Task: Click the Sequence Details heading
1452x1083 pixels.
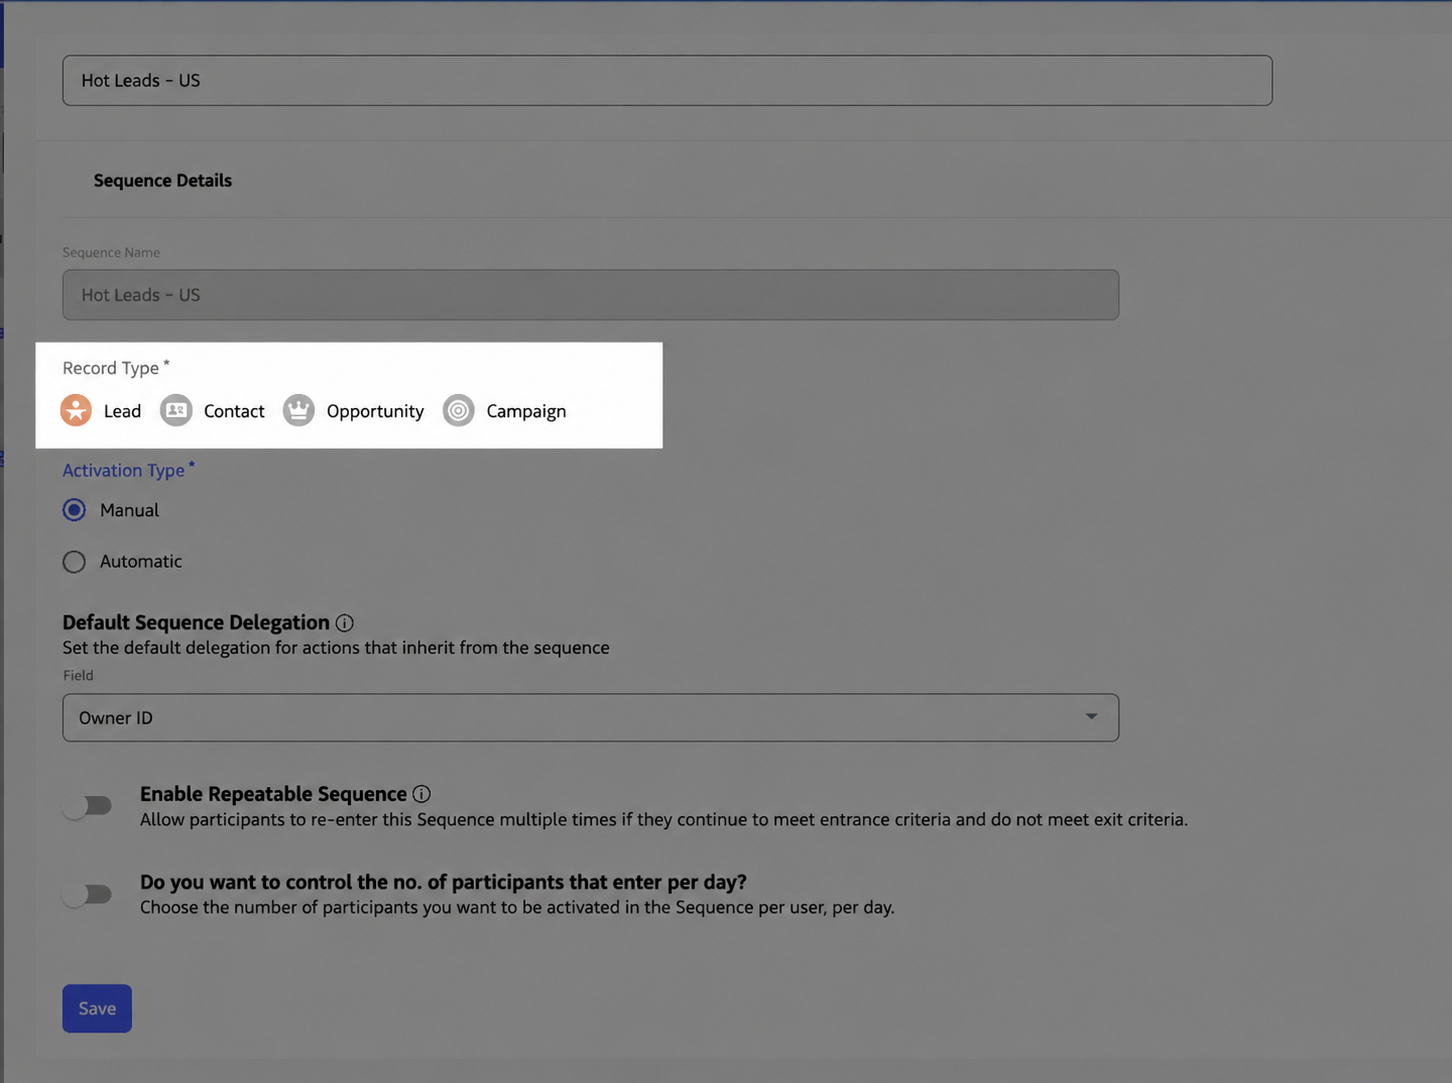Action: [x=163, y=180]
